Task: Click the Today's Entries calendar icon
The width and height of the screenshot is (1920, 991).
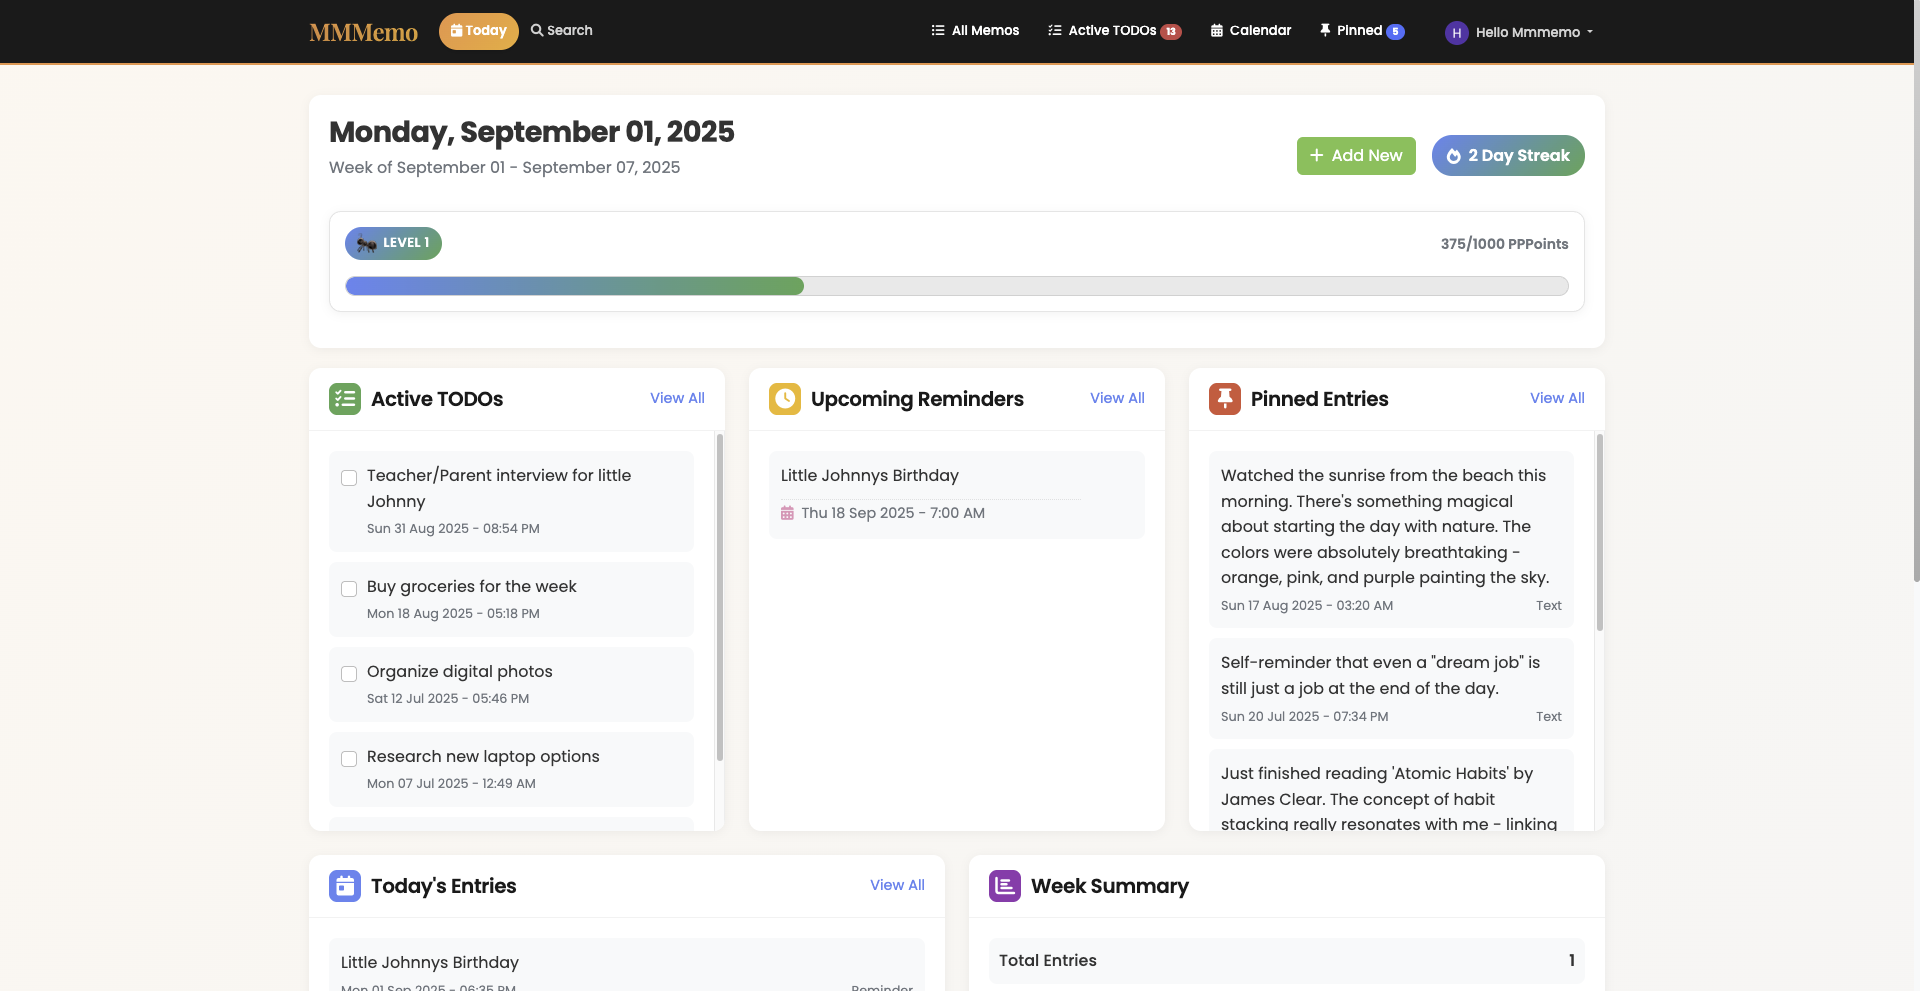Action: pos(345,886)
